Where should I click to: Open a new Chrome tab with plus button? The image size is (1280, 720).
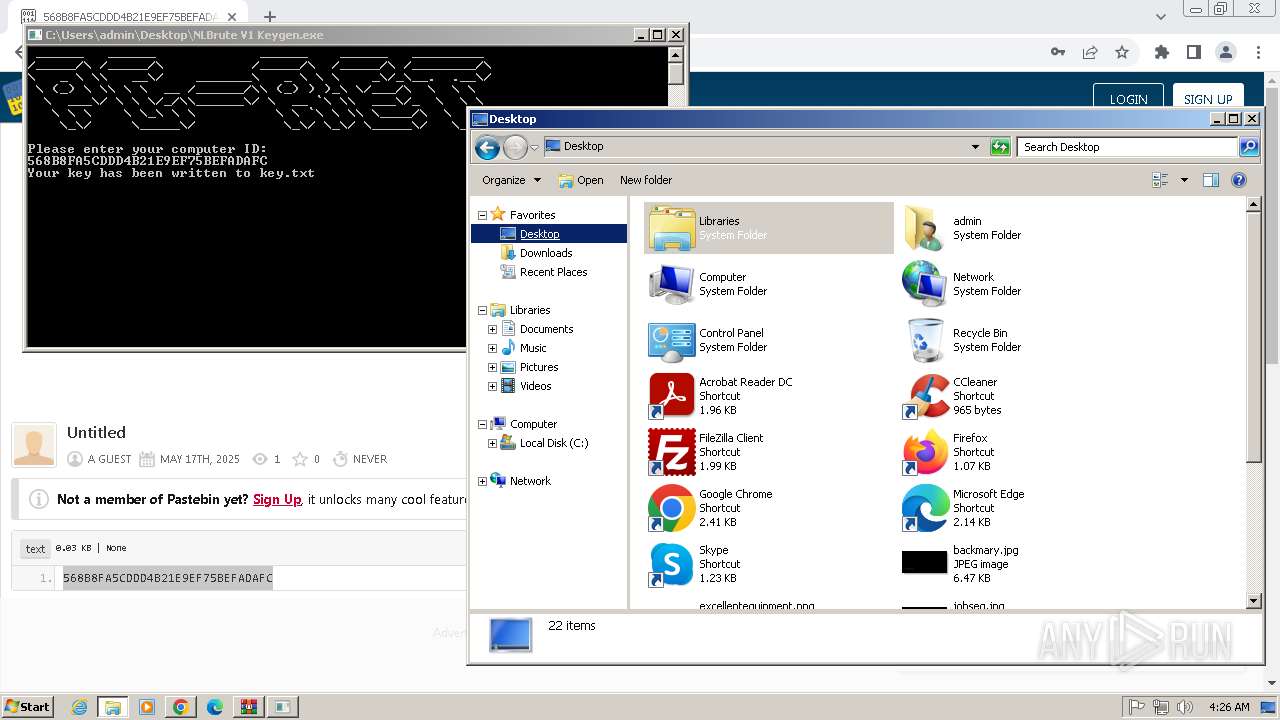270,17
